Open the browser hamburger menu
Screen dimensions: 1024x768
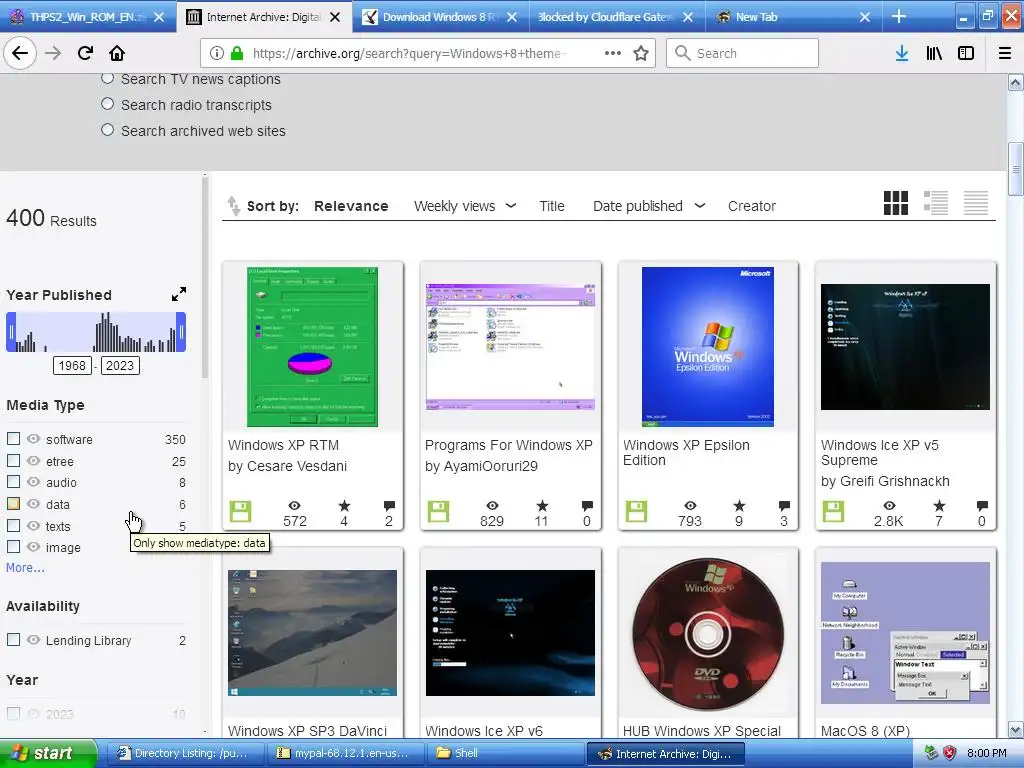click(x=1005, y=53)
